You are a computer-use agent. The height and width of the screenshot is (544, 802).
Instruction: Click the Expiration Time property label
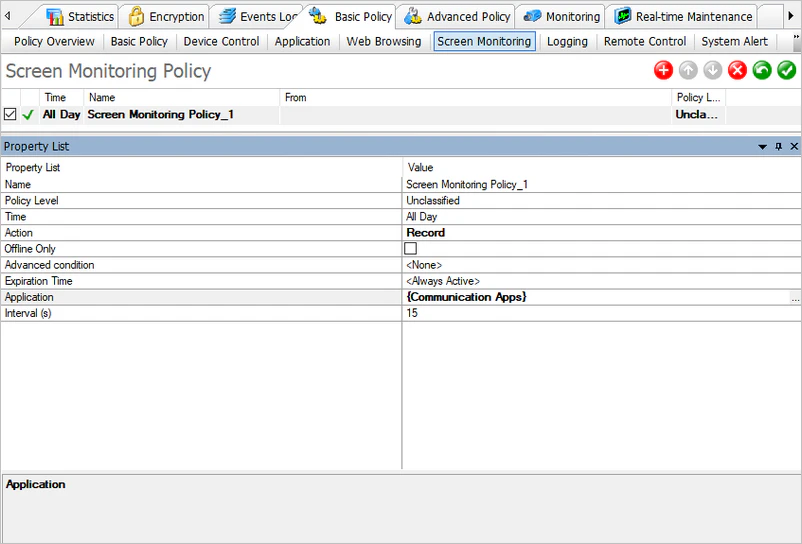[x=38, y=281]
